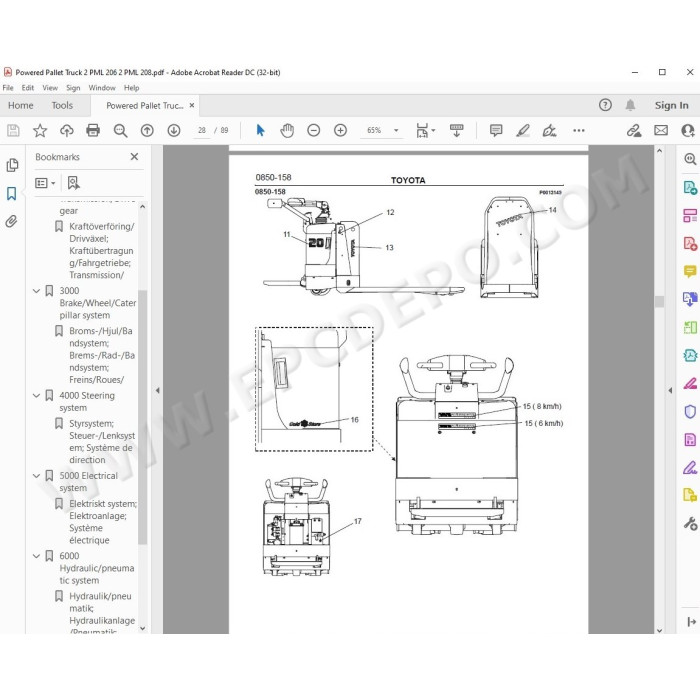The height and width of the screenshot is (700, 700).
Task: Open the Find text tool
Action: click(x=120, y=130)
